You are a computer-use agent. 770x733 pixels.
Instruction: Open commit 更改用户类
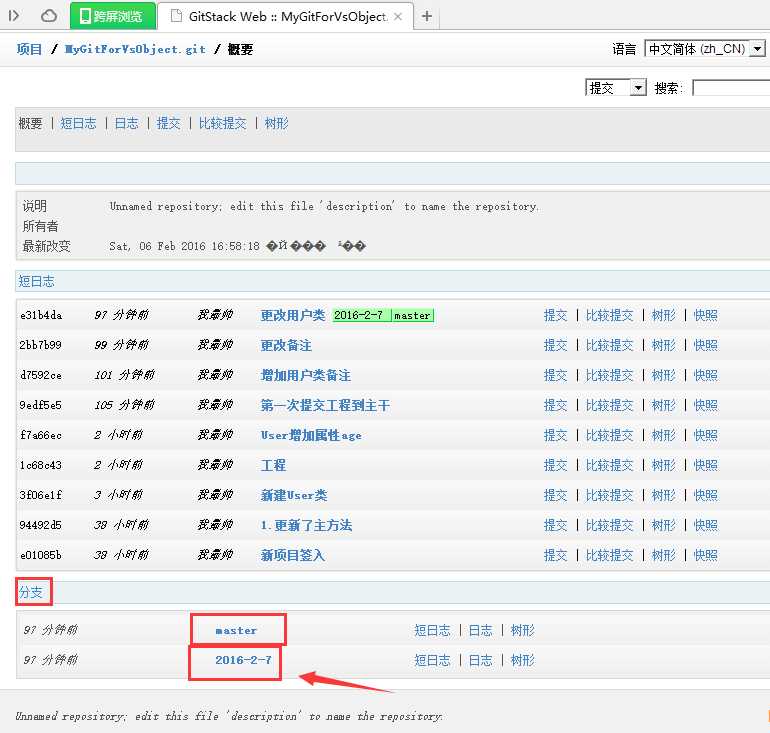point(293,315)
